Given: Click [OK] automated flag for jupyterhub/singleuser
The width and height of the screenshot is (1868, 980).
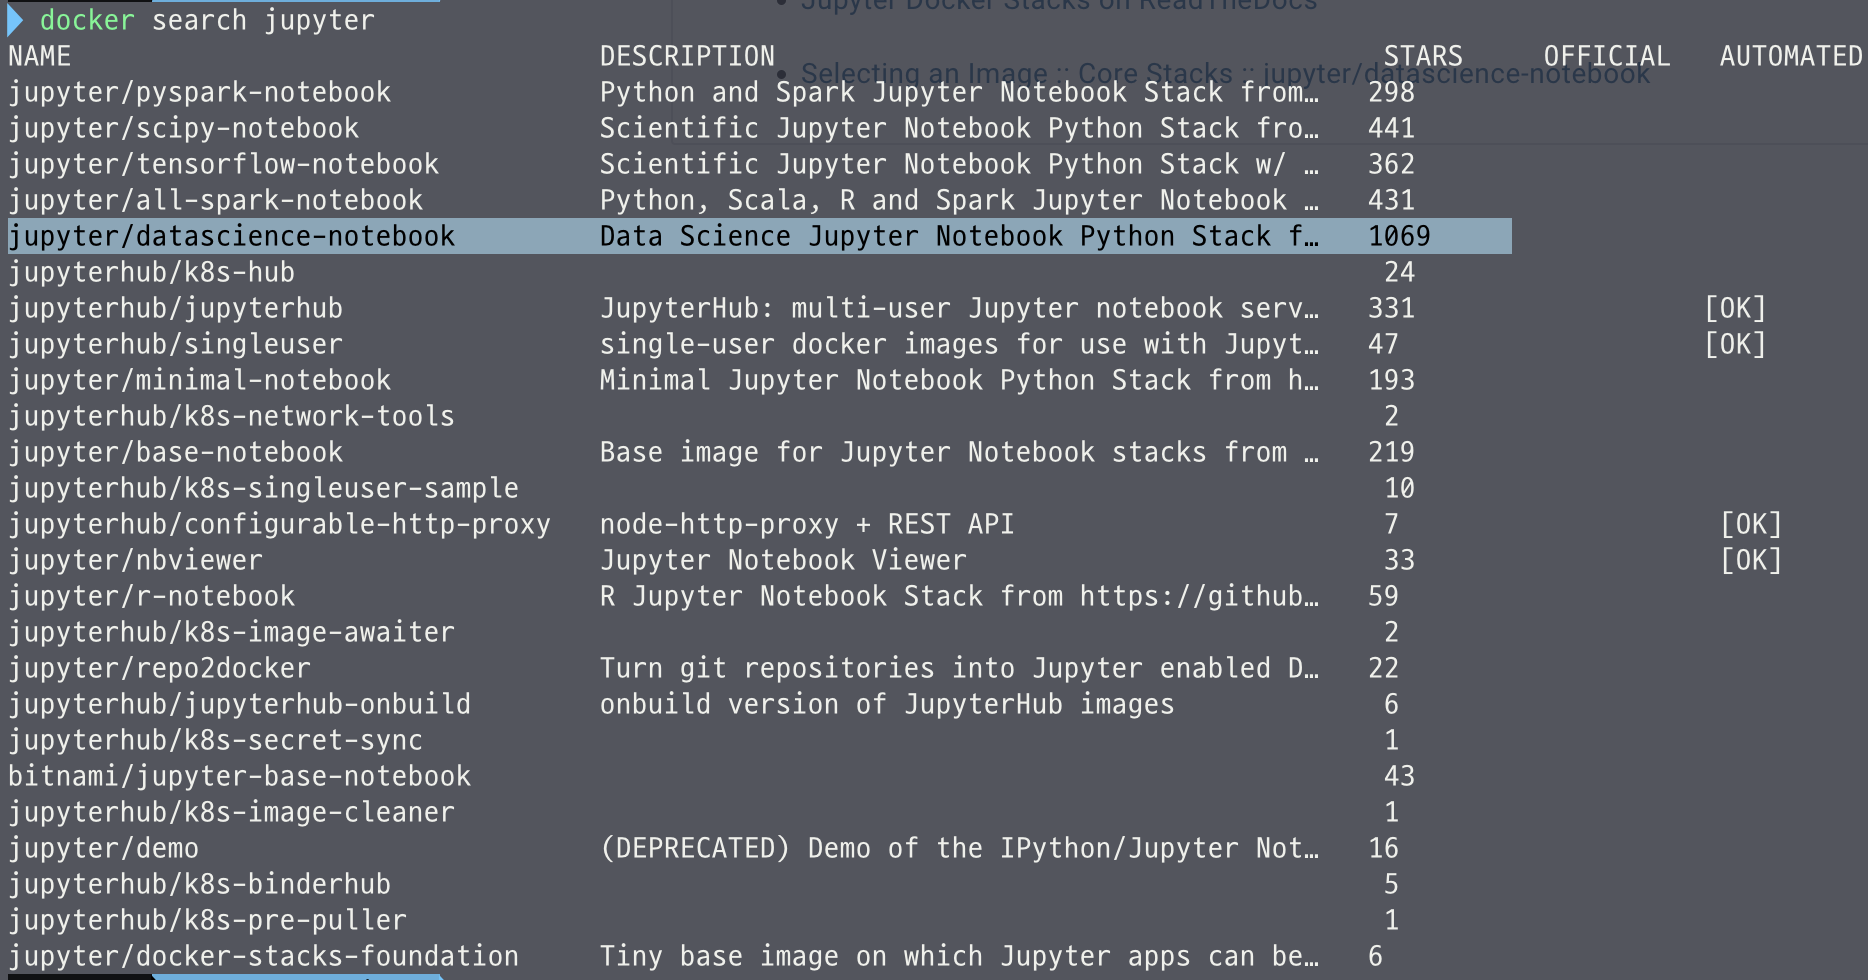Looking at the screenshot, I should [x=1735, y=344].
